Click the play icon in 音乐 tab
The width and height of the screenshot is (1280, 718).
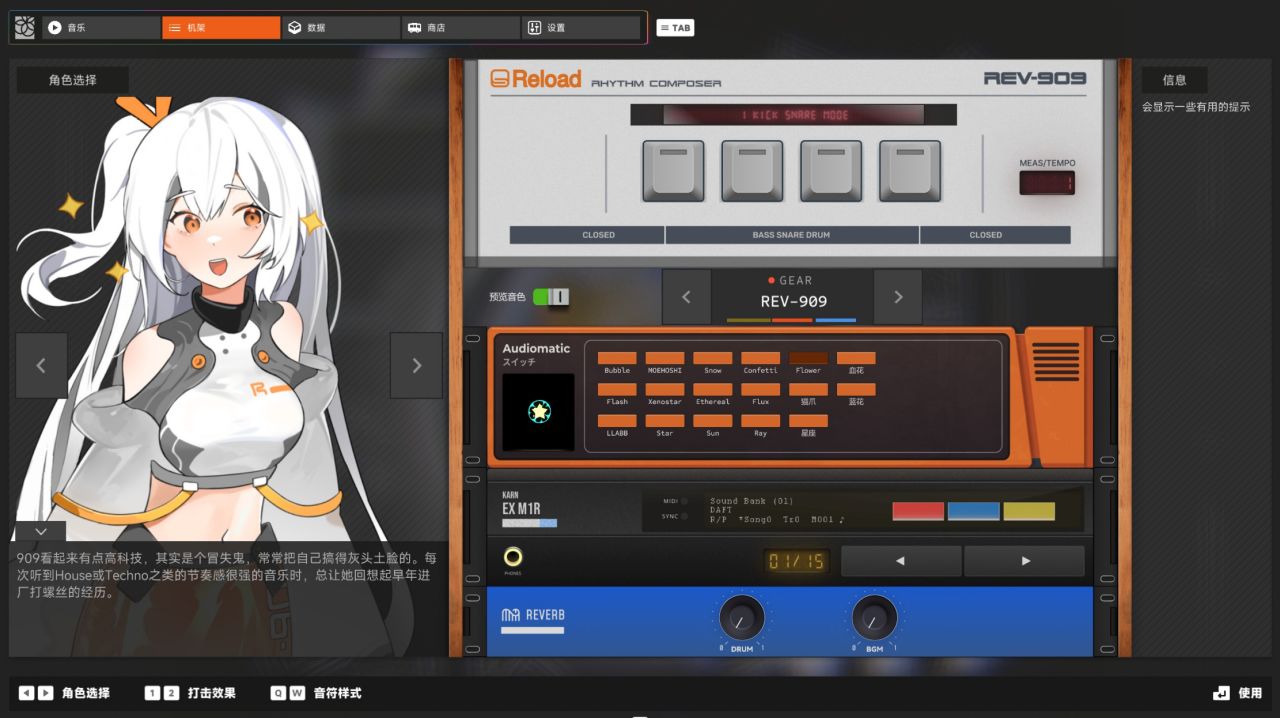click(x=54, y=28)
